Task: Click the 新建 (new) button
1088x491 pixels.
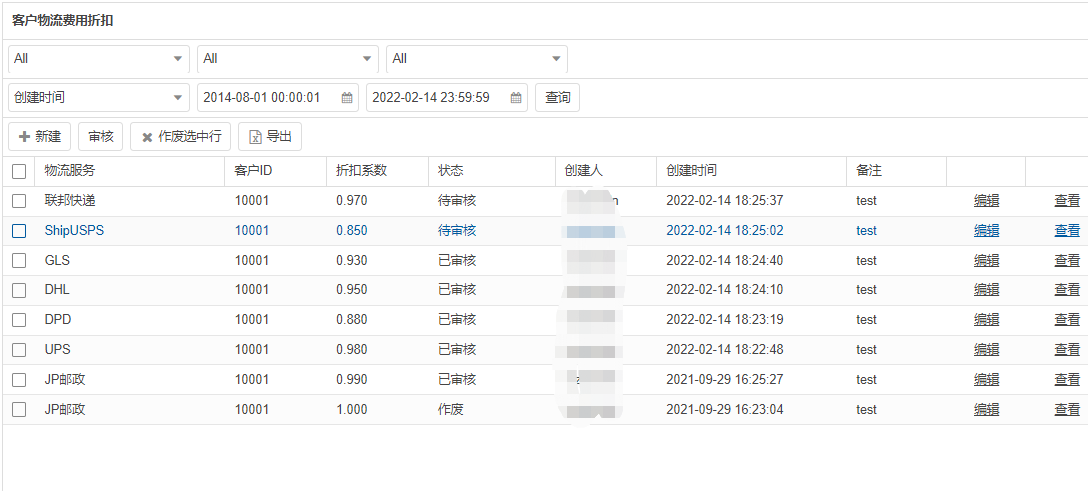Action: point(40,137)
